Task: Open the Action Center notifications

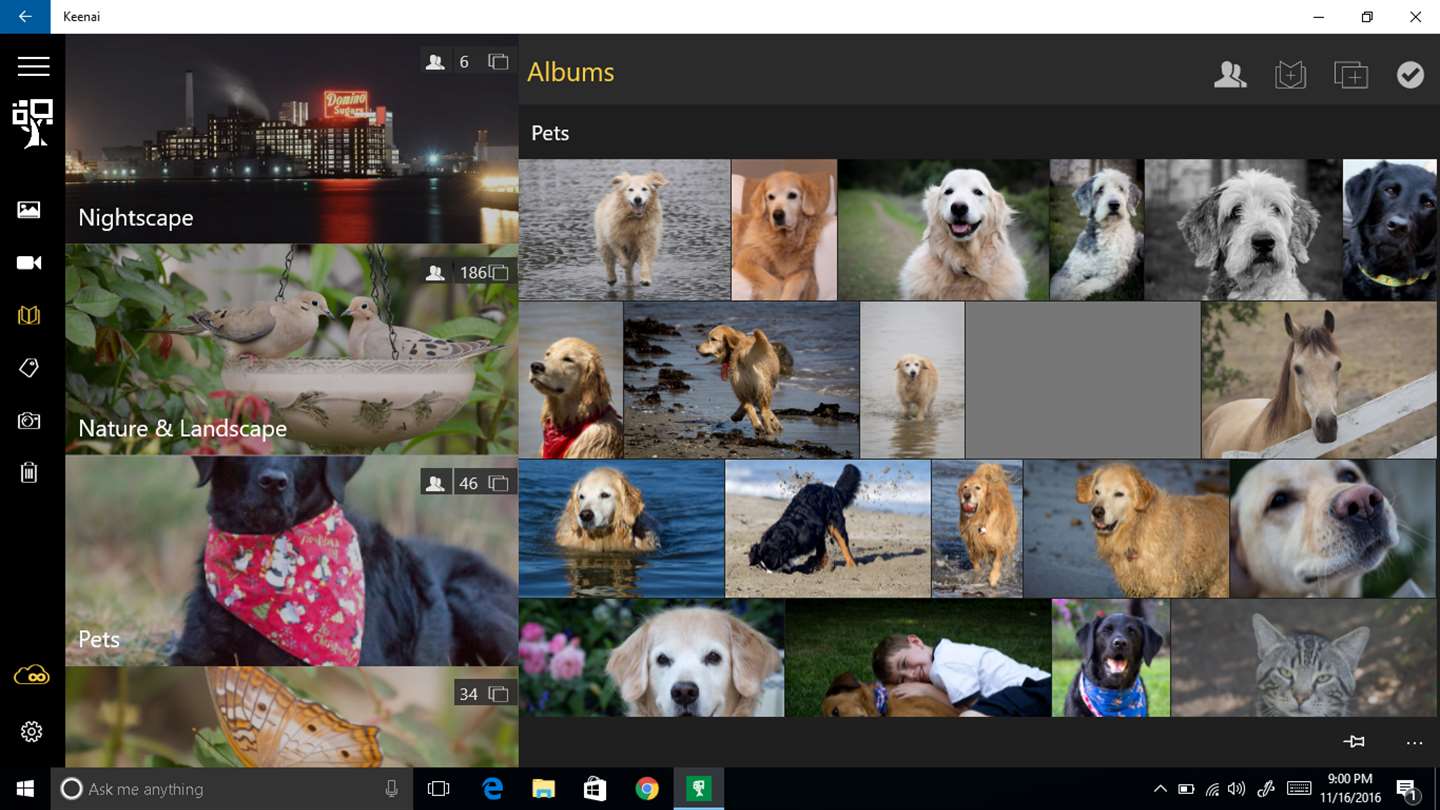Action: click(x=1406, y=789)
